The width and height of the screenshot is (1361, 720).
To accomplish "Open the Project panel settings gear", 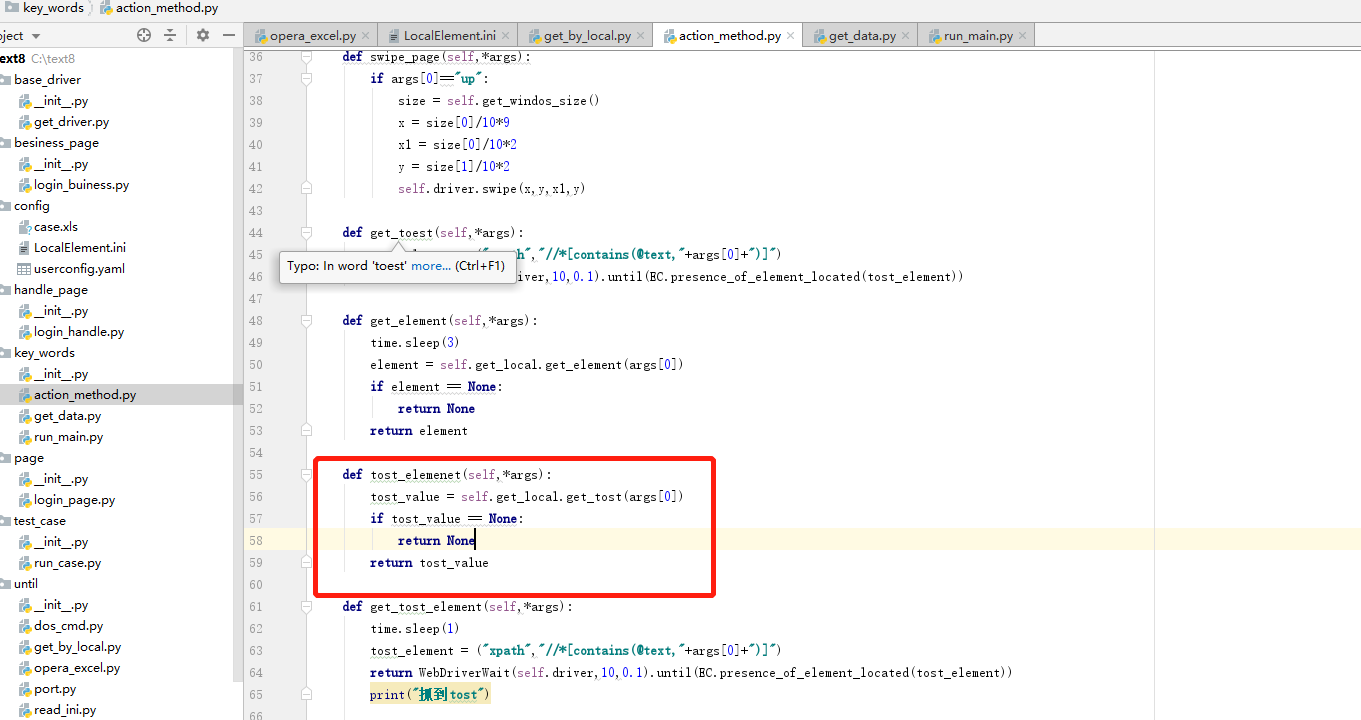I will pyautogui.click(x=203, y=35).
